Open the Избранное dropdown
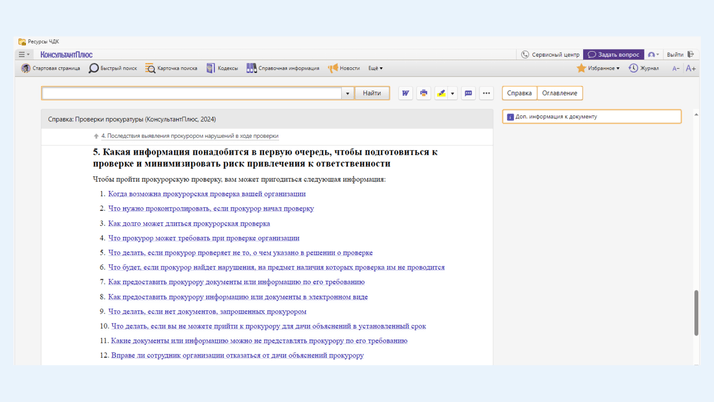 pos(598,68)
